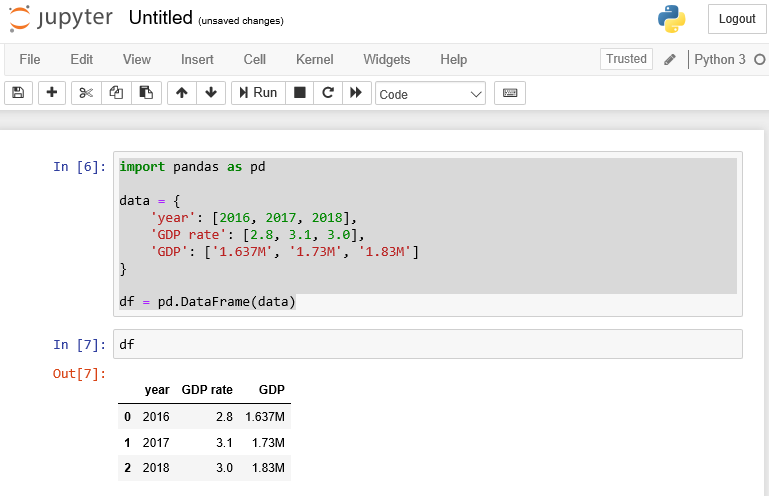Click the Logout button

737,19
